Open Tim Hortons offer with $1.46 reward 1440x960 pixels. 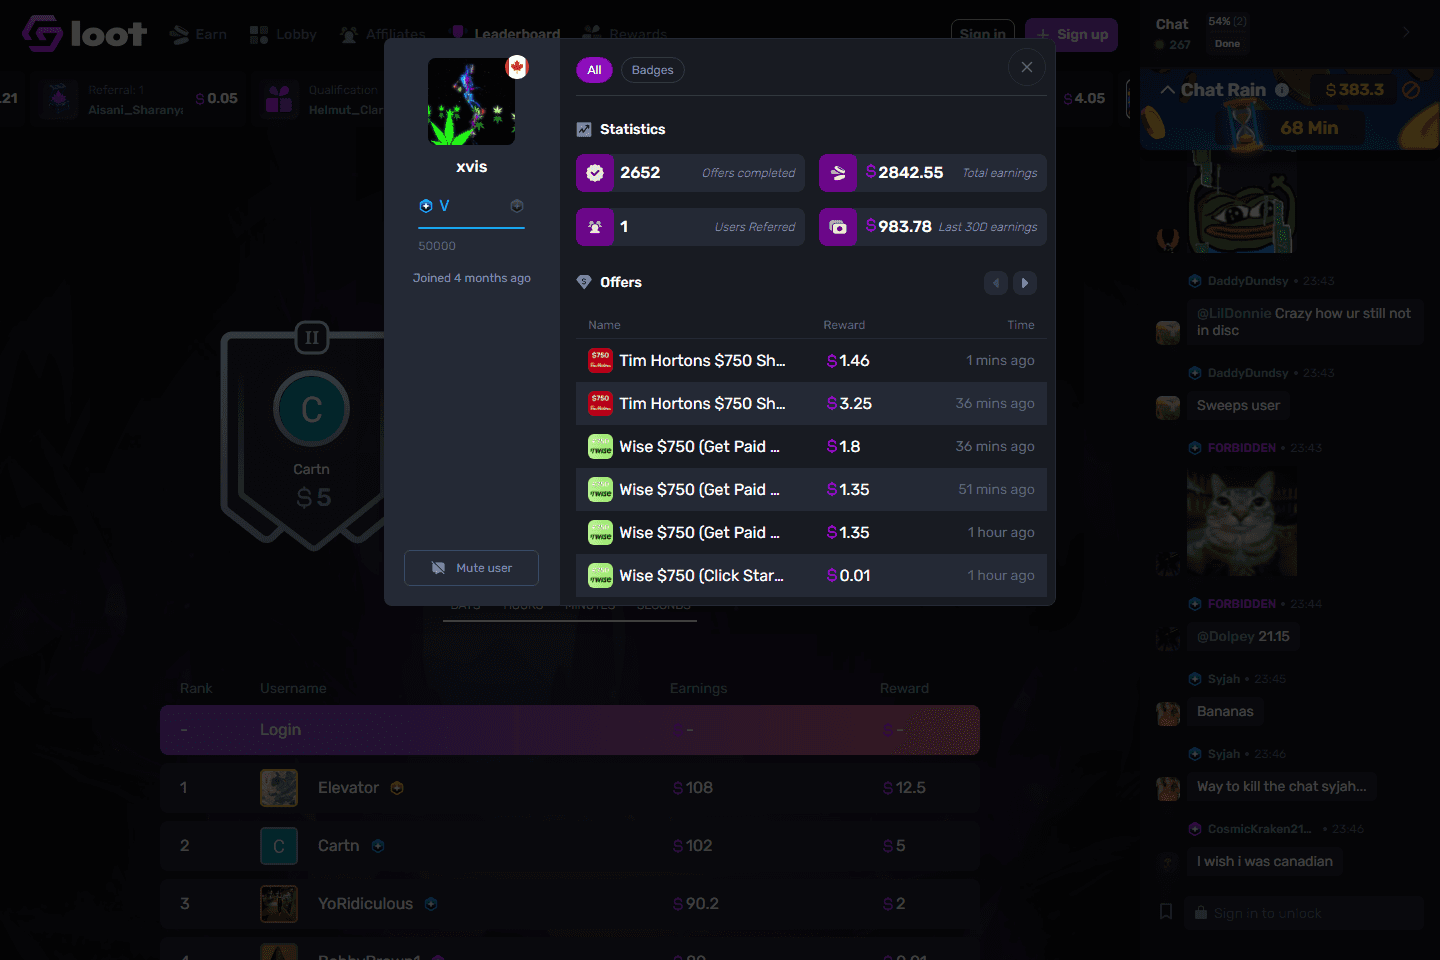pos(811,361)
